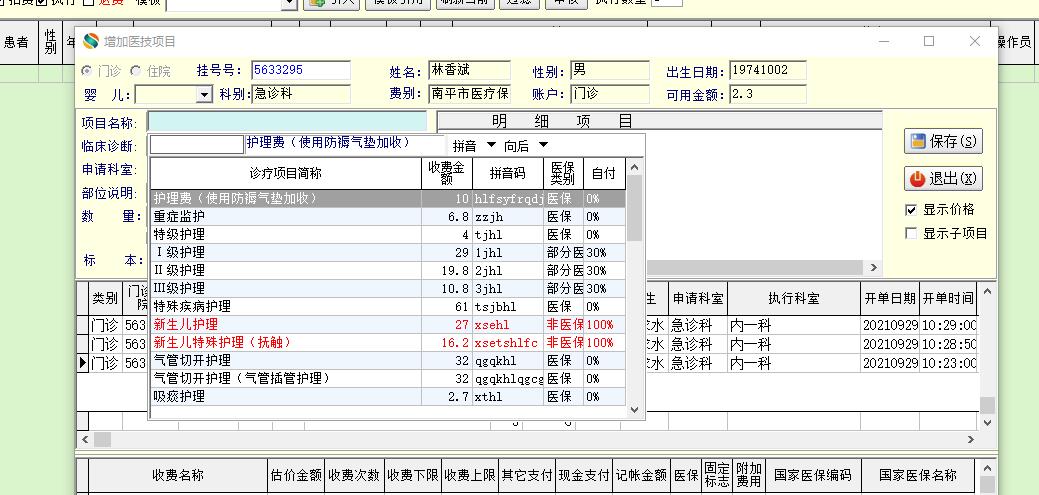Click down arrow of item popup scrollbar

coord(634,410)
